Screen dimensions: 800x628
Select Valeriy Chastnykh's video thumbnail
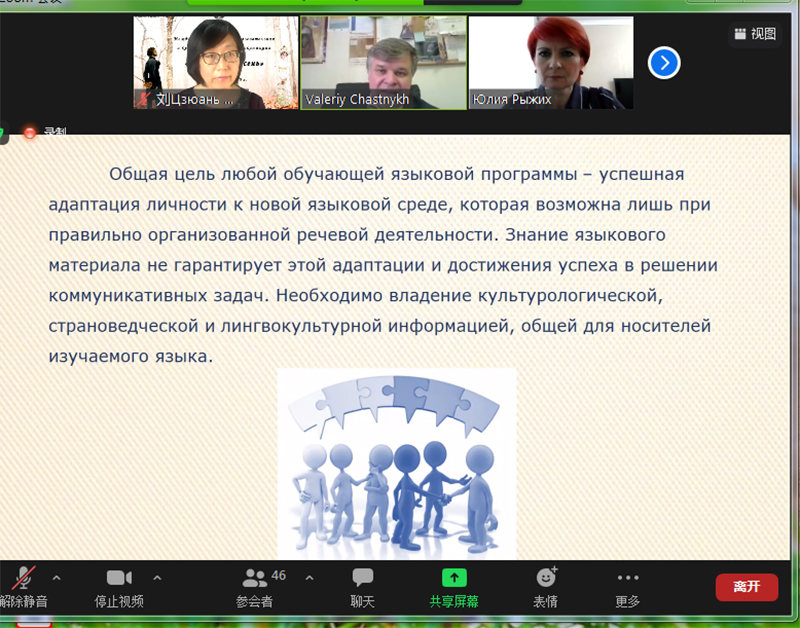coord(384,62)
